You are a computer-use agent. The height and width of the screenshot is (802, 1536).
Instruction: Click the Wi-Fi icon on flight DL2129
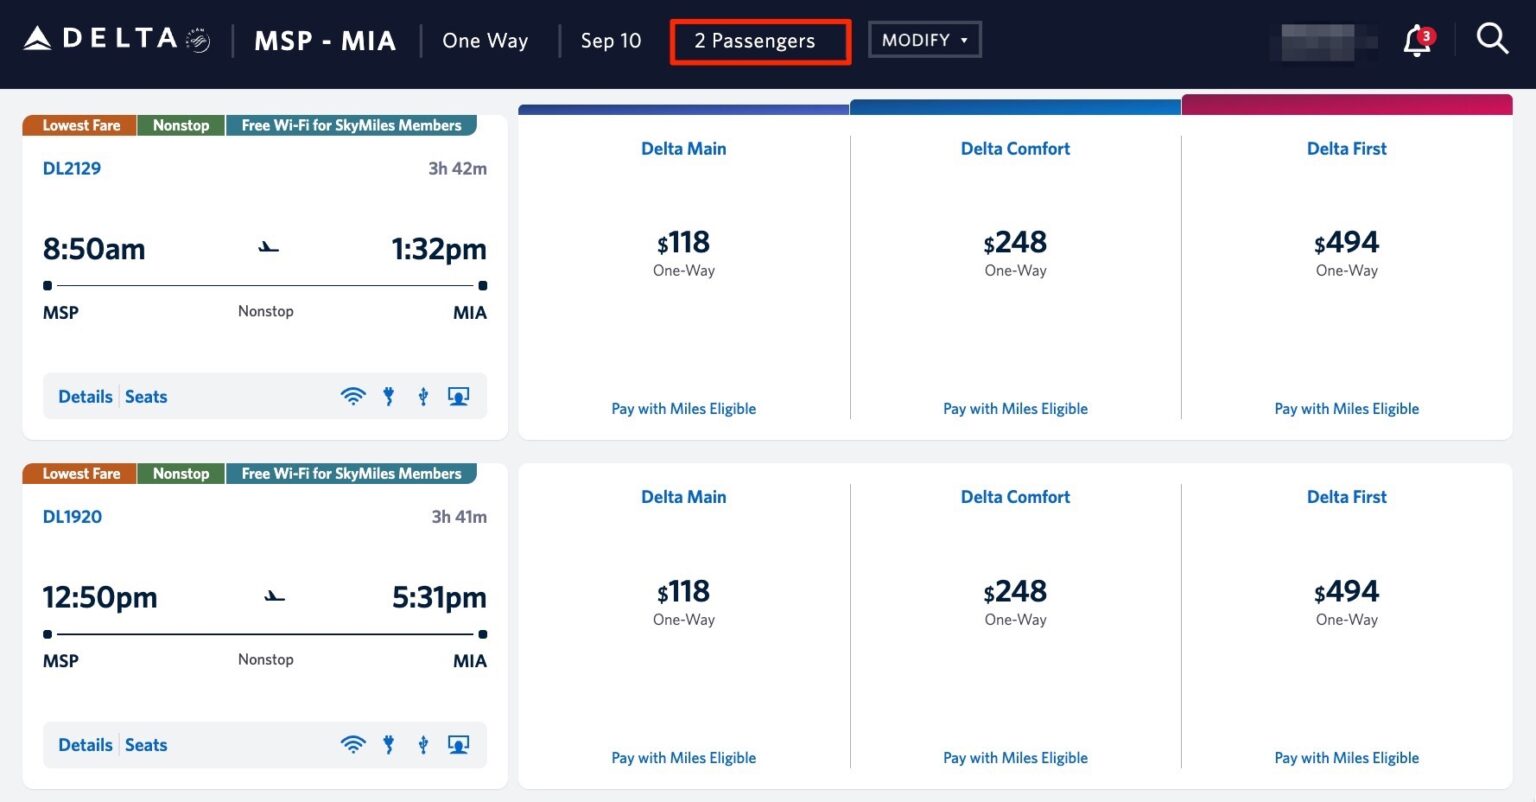point(353,396)
